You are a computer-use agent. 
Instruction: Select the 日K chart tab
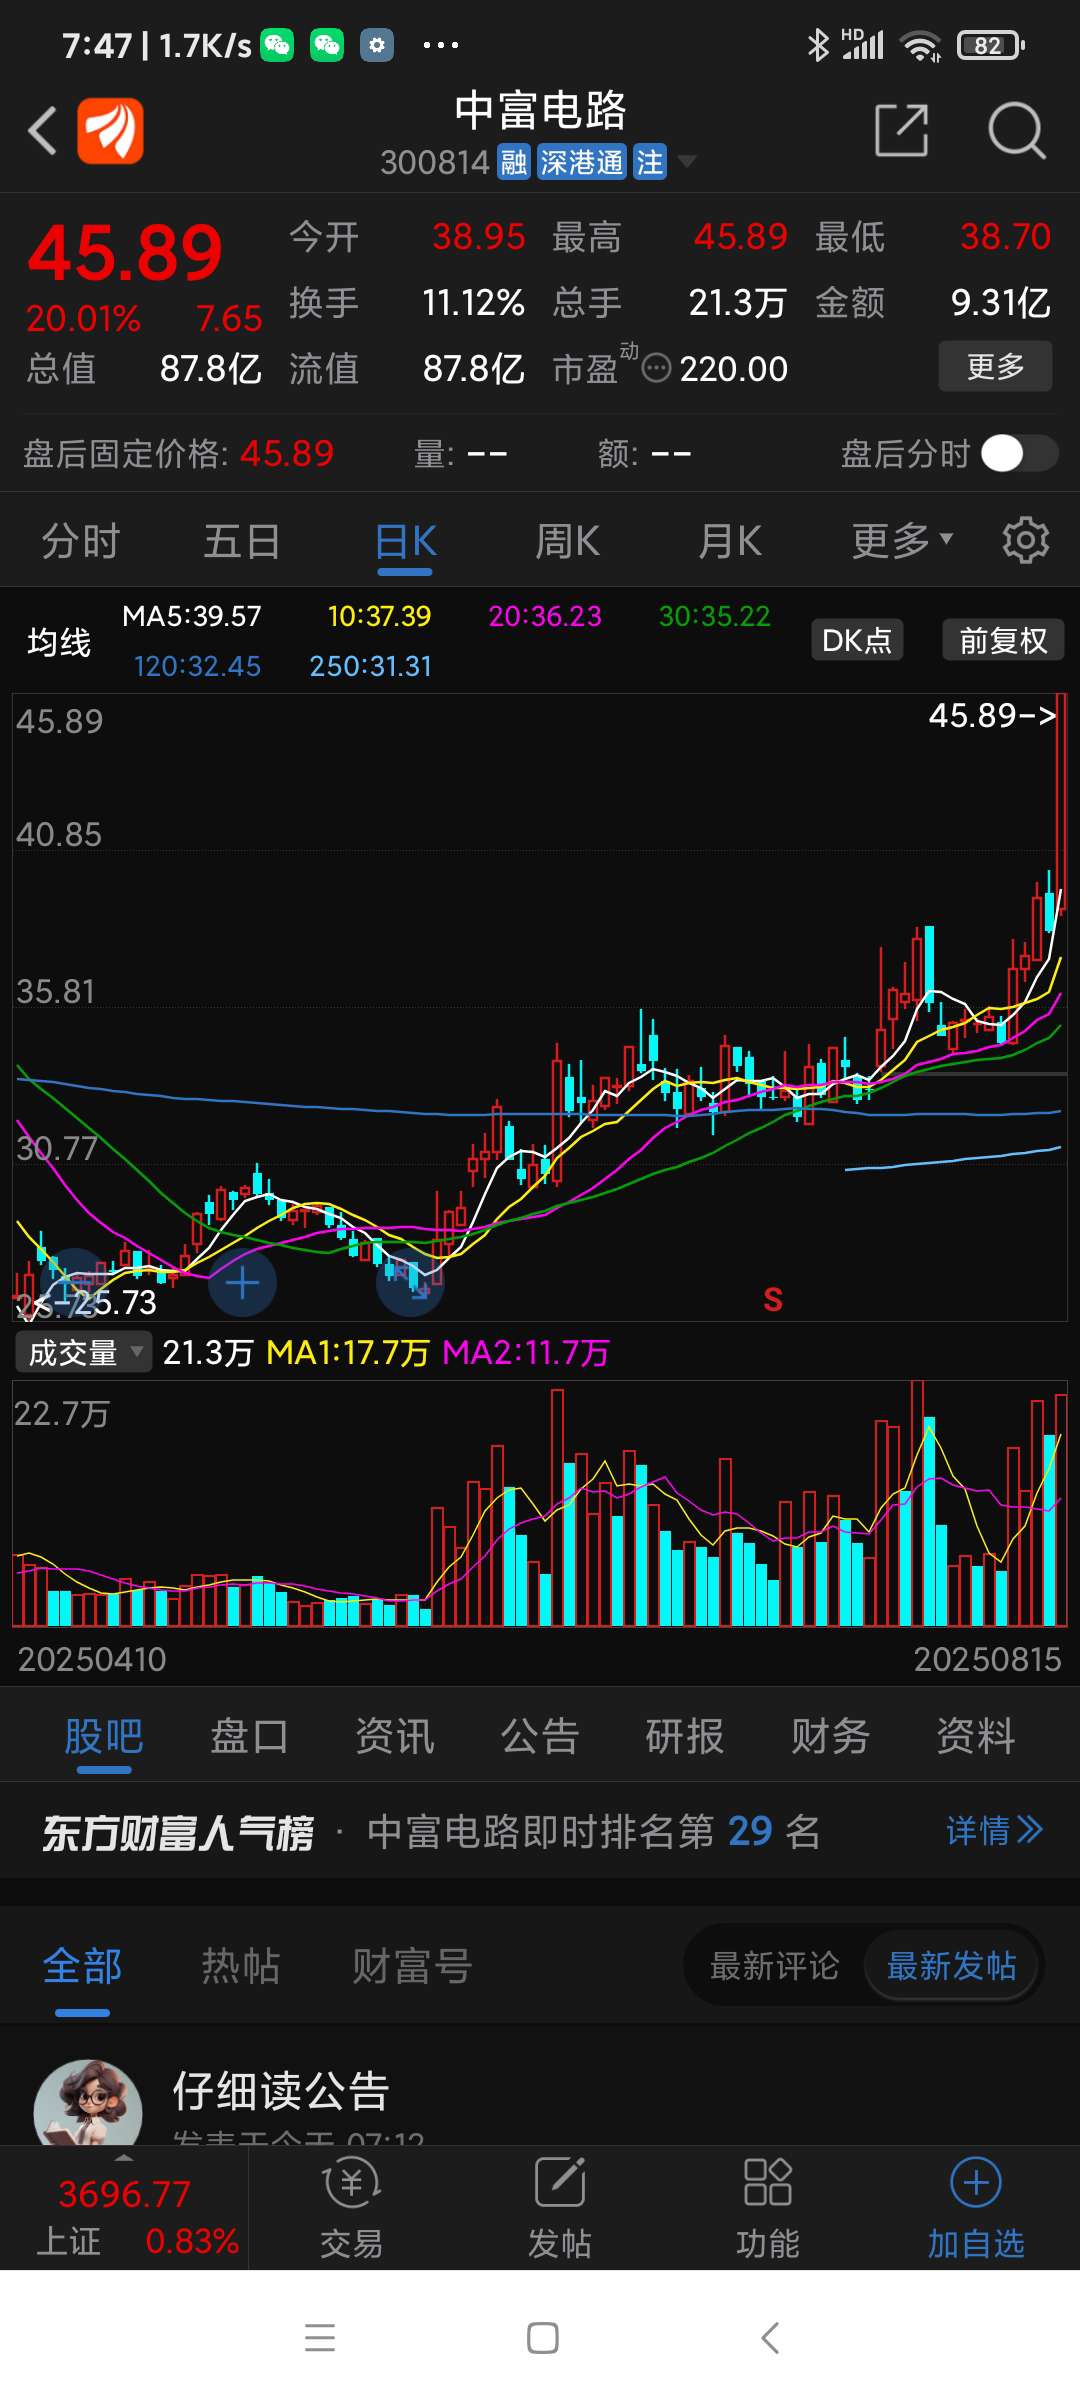point(405,541)
